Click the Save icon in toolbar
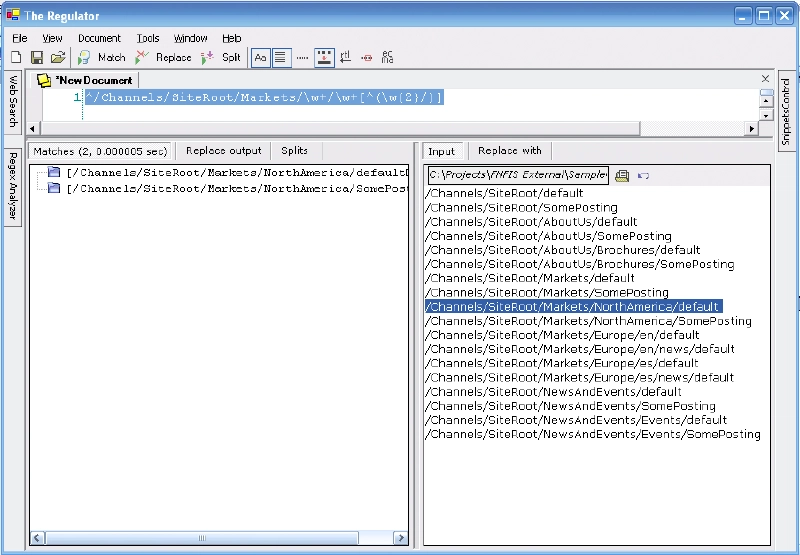The height and width of the screenshot is (555, 800). coord(37,58)
